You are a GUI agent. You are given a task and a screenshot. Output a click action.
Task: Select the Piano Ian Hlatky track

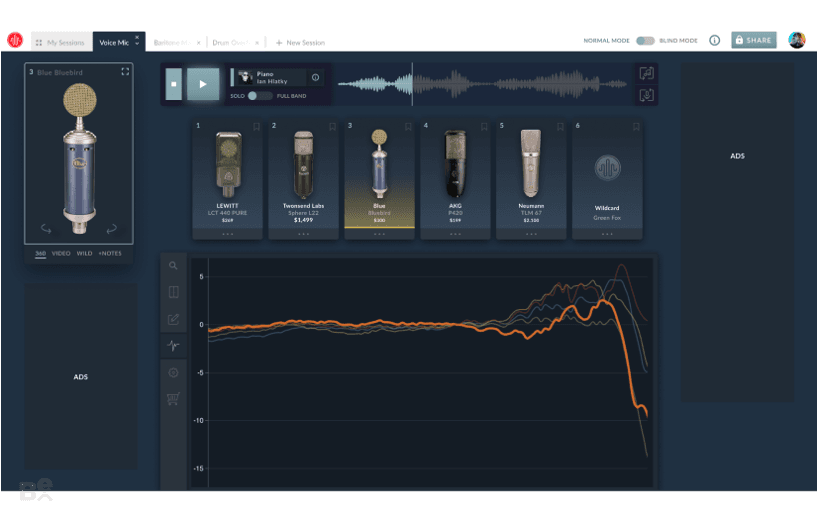click(271, 78)
